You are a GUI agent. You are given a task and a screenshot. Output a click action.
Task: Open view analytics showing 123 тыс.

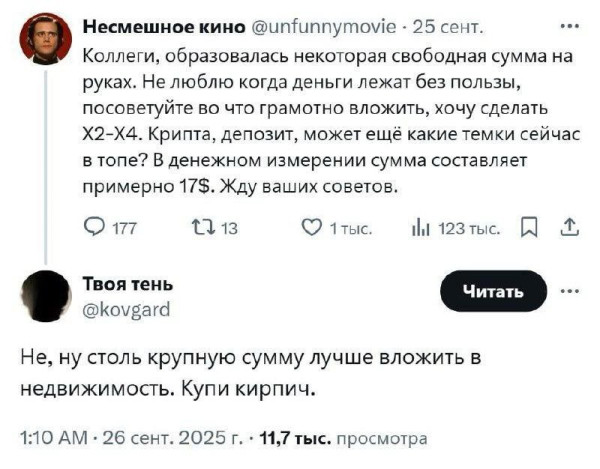coord(419,228)
